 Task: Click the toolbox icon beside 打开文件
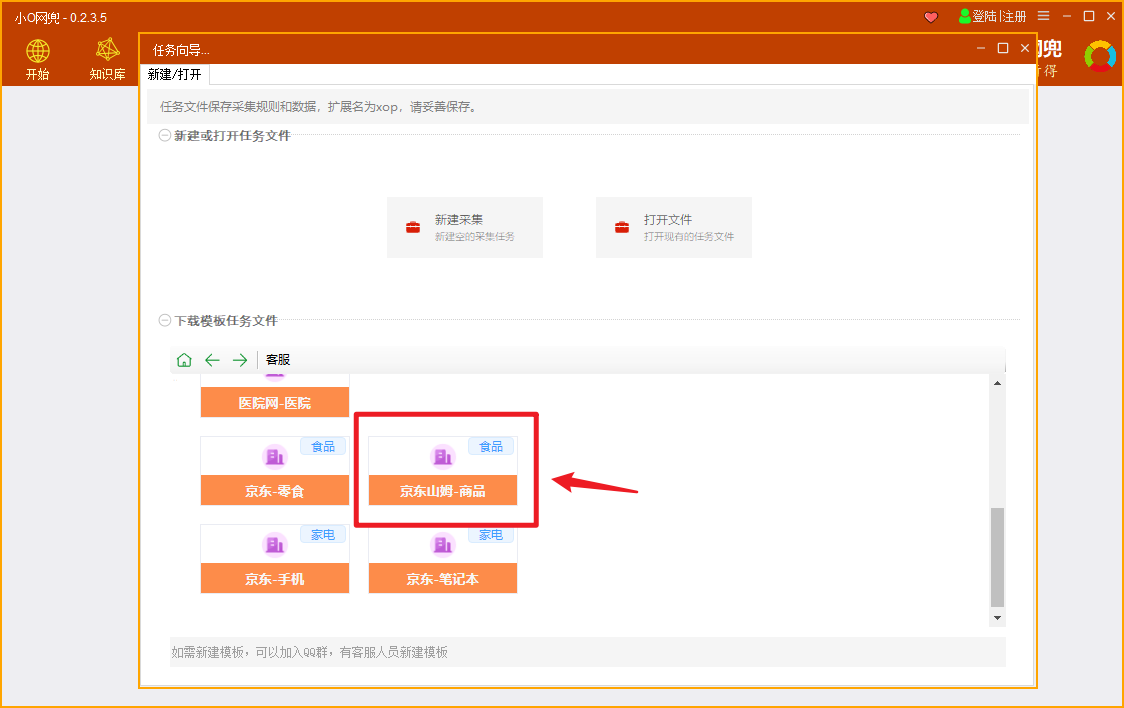[x=621, y=227]
